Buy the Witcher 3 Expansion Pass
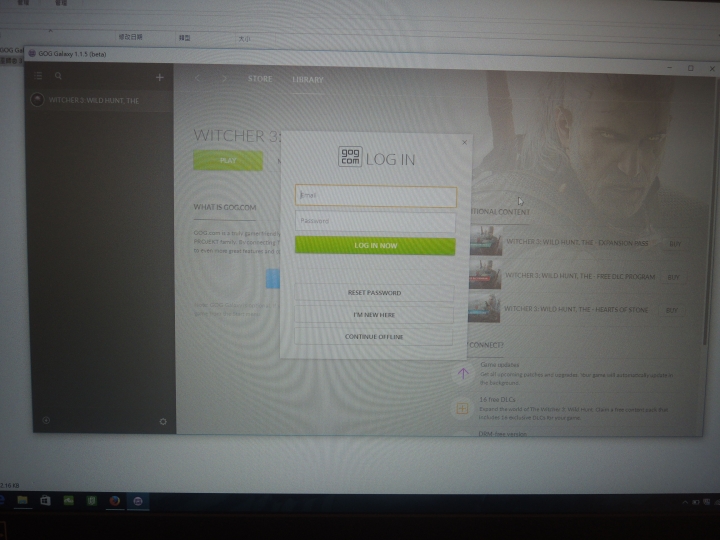 point(675,244)
